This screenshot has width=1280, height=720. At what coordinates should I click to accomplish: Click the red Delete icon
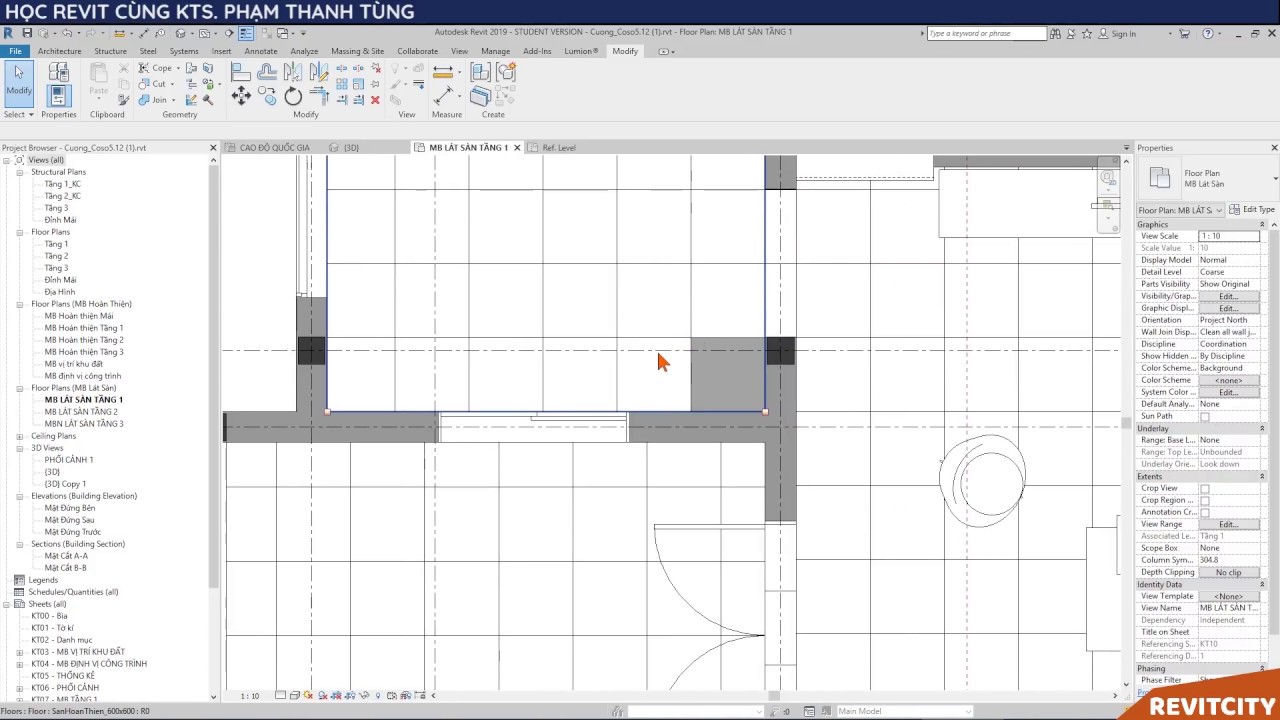pyautogui.click(x=375, y=100)
